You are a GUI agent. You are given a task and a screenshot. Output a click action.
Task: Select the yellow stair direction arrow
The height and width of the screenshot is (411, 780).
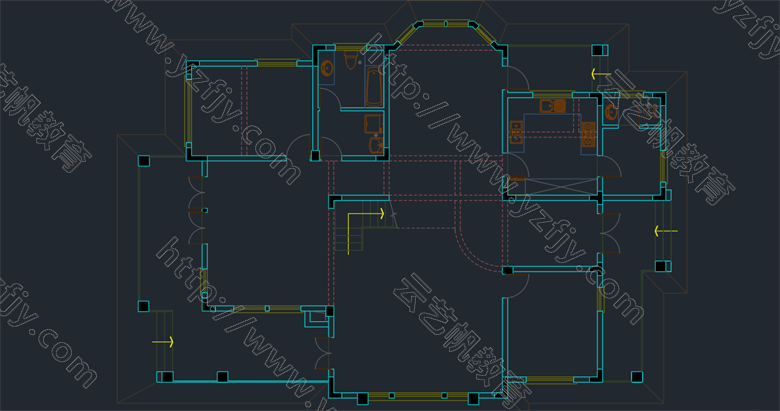click(x=366, y=233)
